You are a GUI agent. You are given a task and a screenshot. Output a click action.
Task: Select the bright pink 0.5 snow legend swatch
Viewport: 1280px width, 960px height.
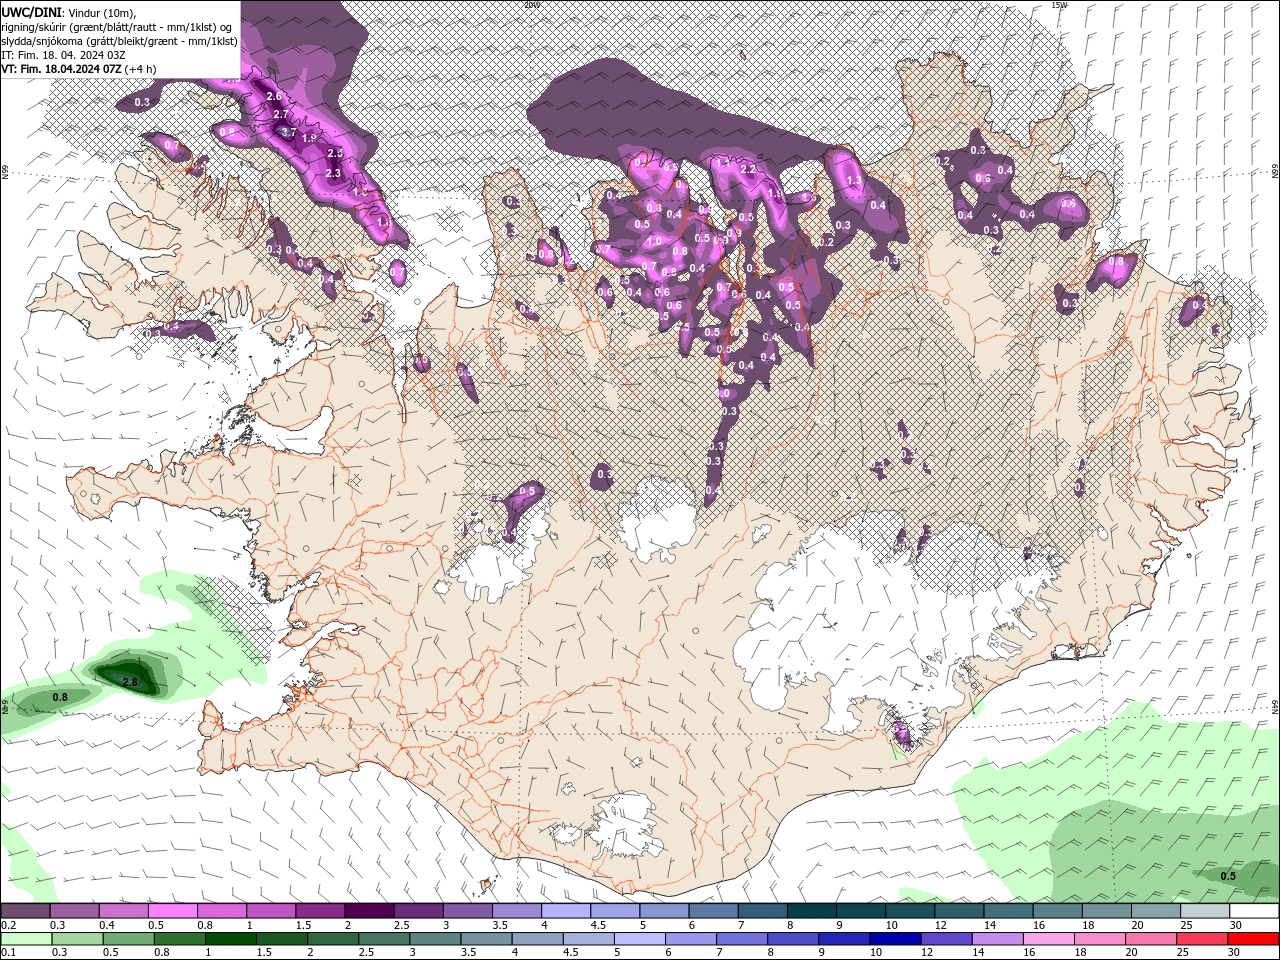point(172,911)
